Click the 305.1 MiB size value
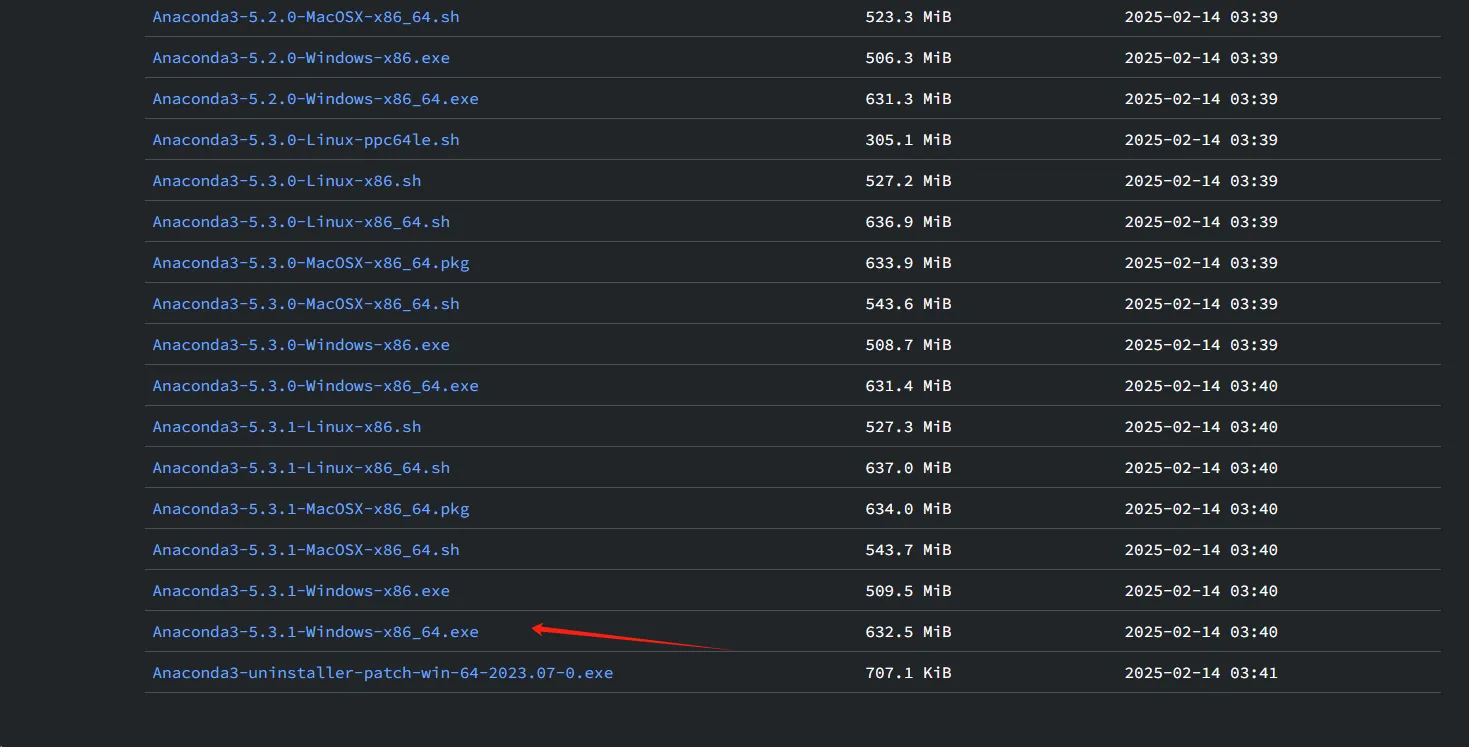The width and height of the screenshot is (1469, 747). (908, 140)
